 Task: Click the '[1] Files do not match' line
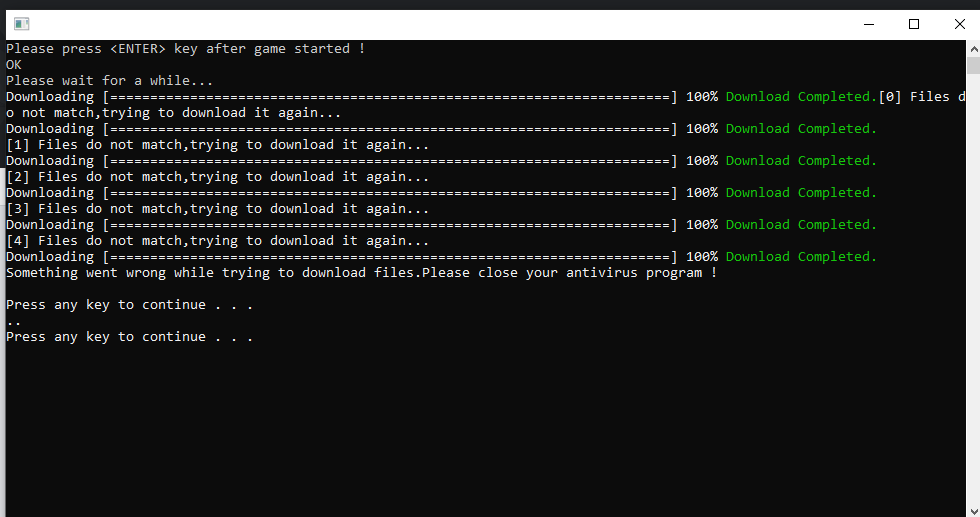[x=218, y=145]
